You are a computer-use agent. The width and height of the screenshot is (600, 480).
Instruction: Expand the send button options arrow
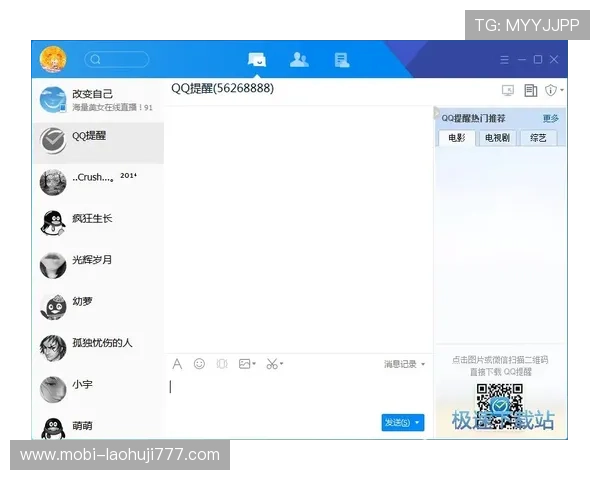pyautogui.click(x=417, y=423)
